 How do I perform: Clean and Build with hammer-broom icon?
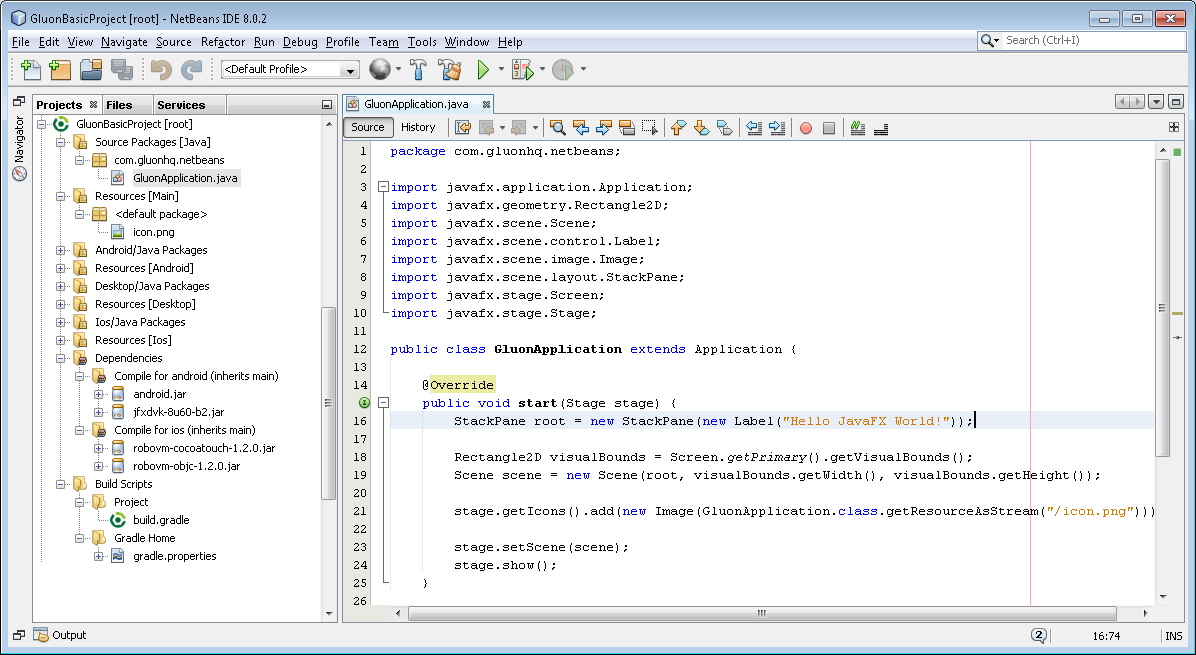(450, 69)
